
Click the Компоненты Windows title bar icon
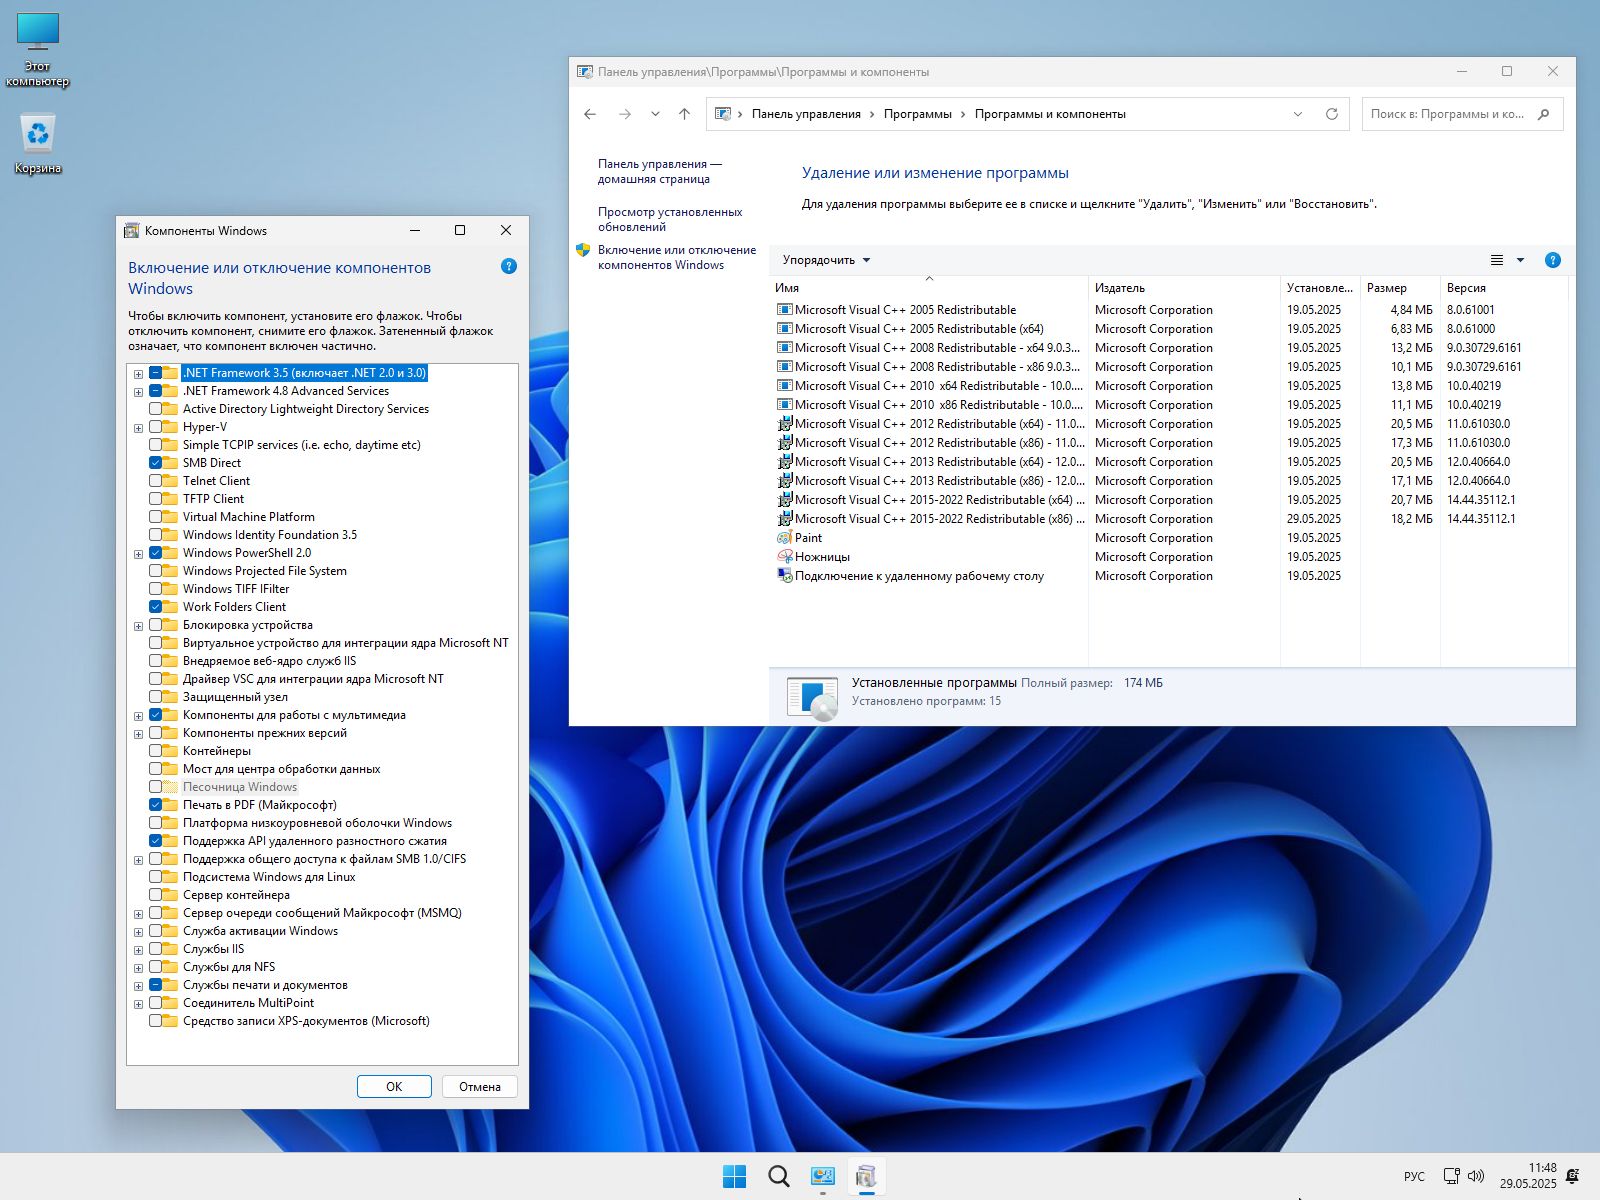tap(131, 231)
